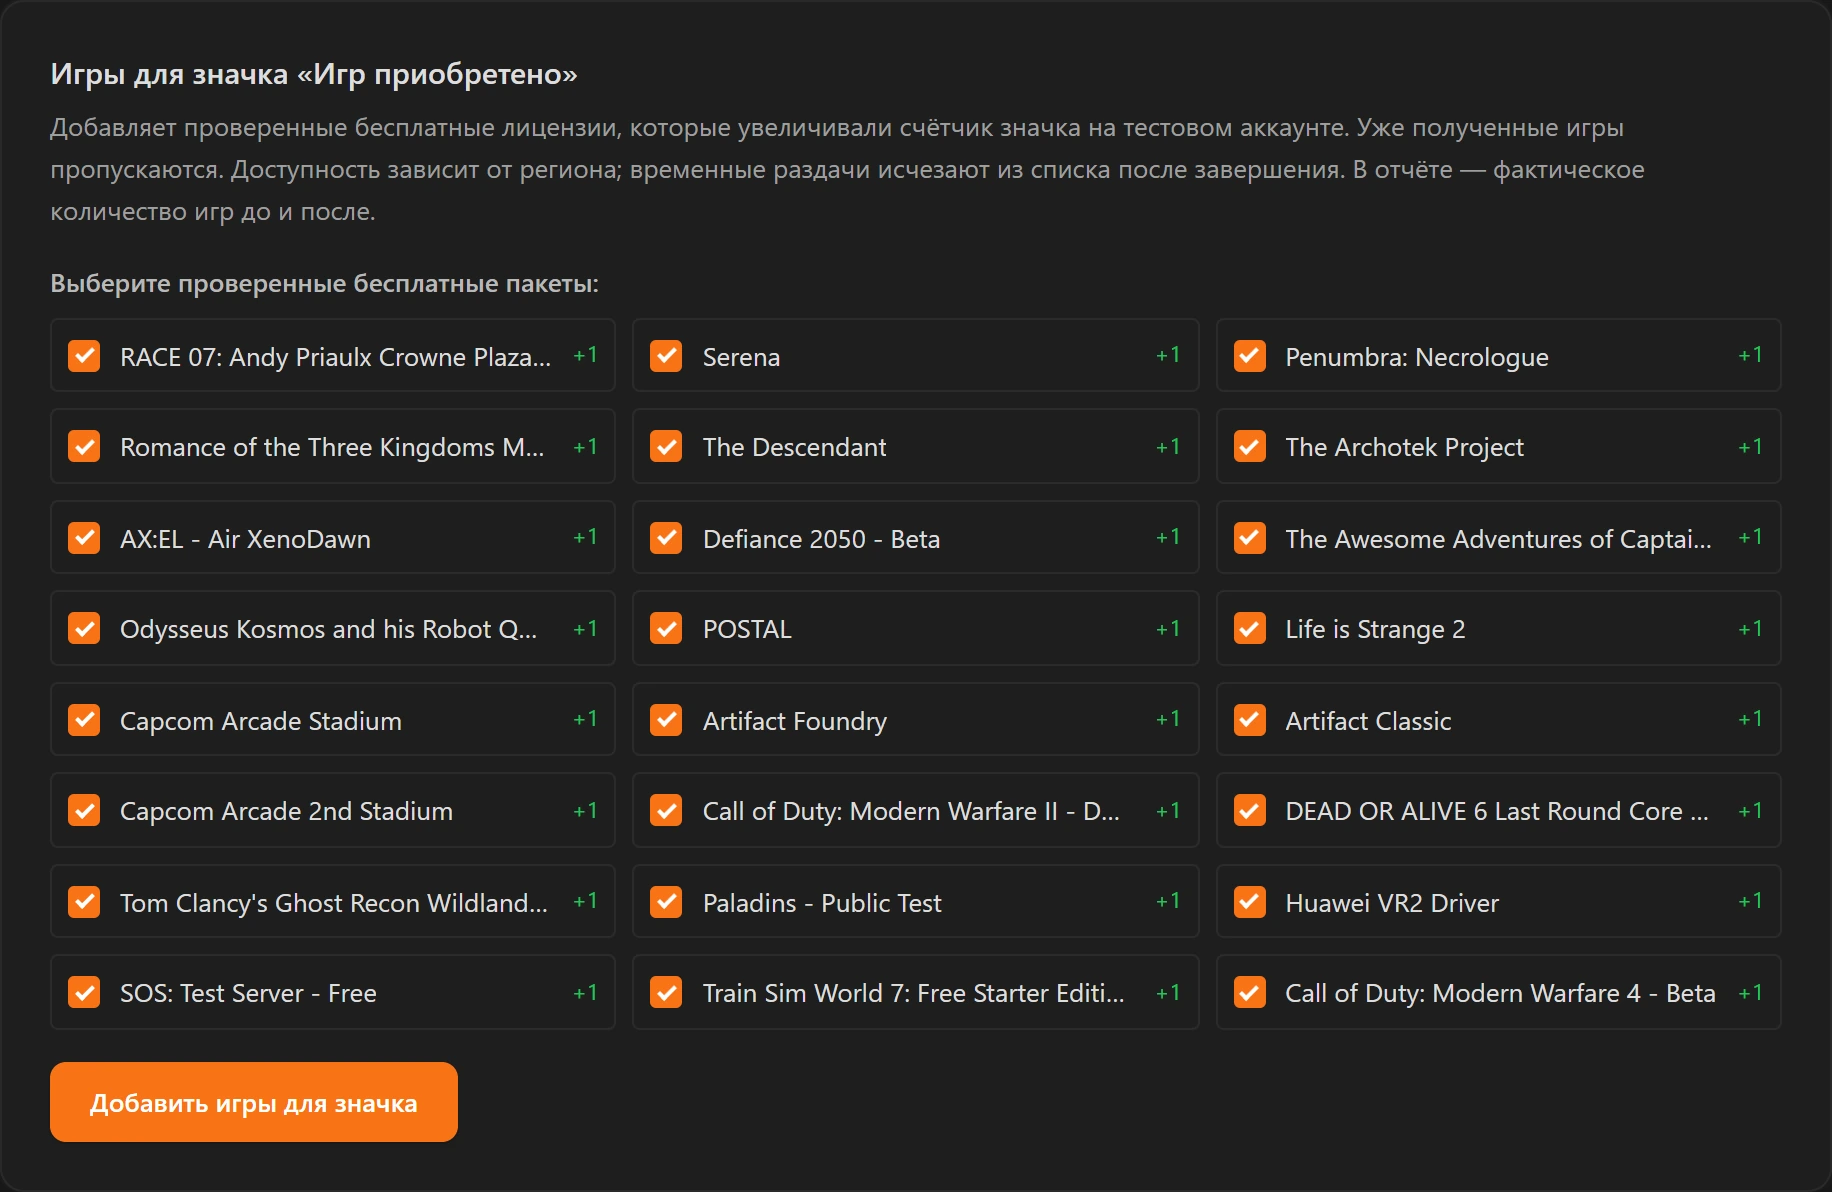The image size is (1832, 1192).
Task: Untick the Defiance 2050 - Beta checkbox
Action: coord(666,538)
